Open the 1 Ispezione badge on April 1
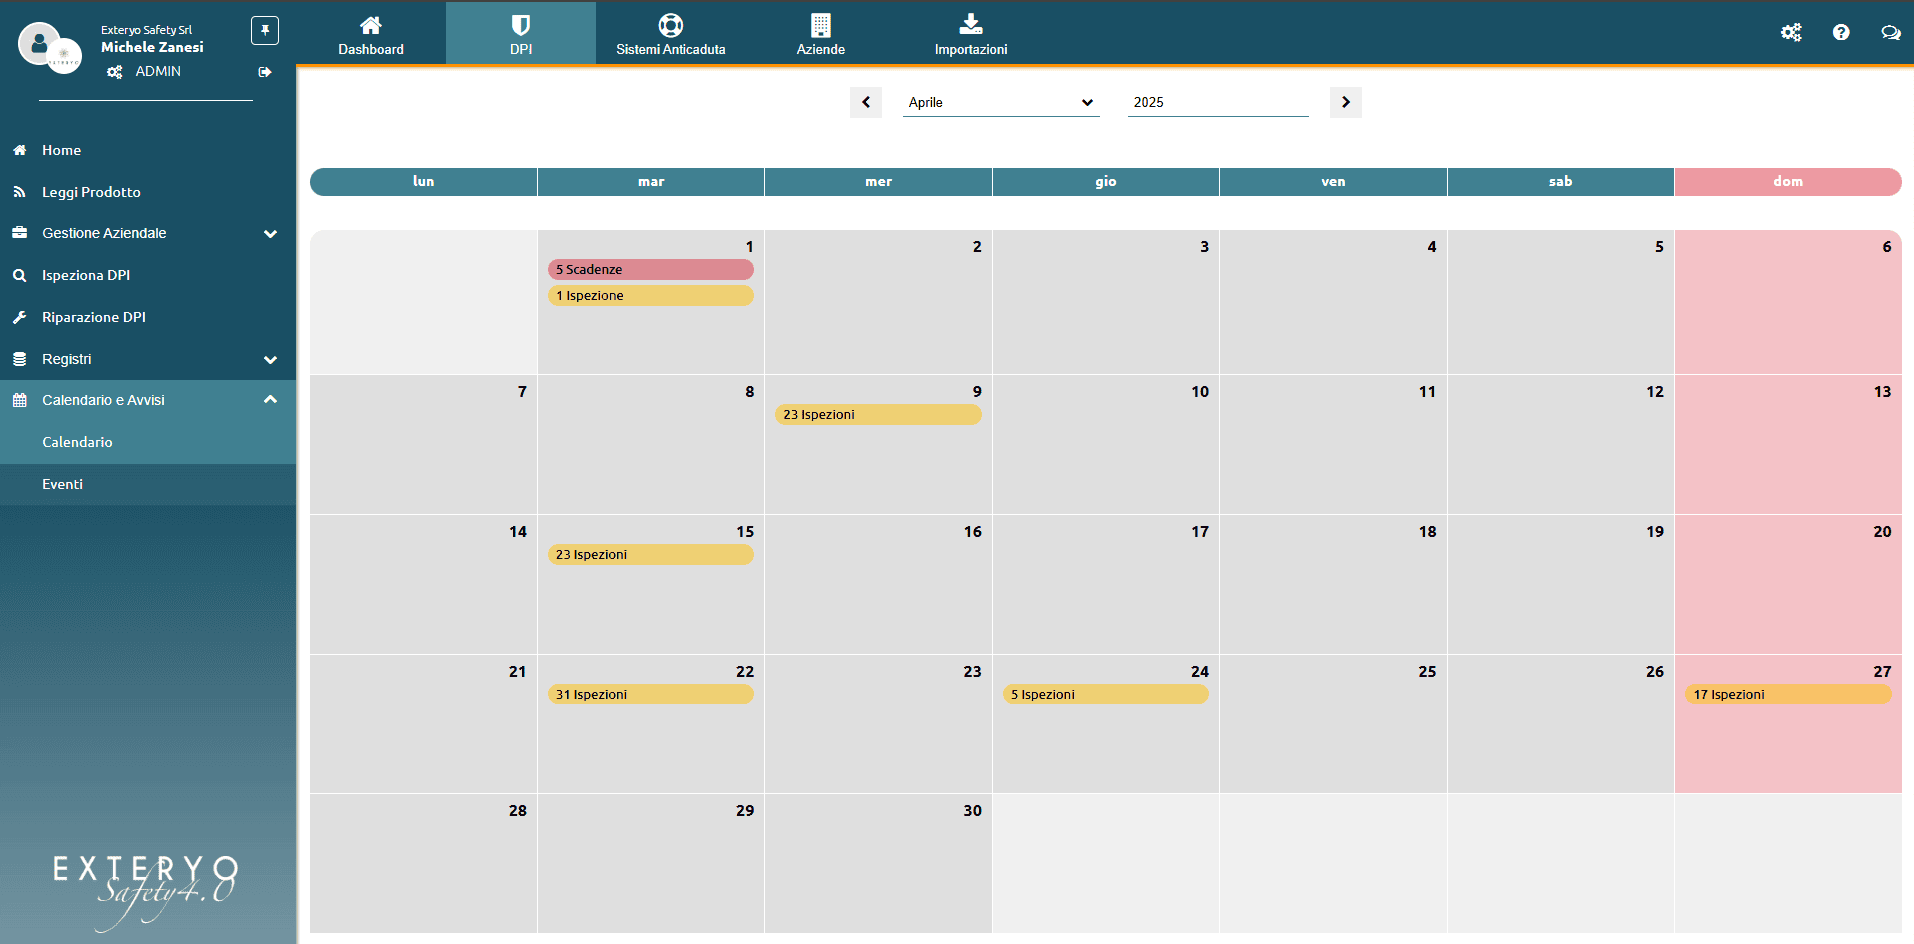Screen dimensions: 1914x944 pos(651,296)
